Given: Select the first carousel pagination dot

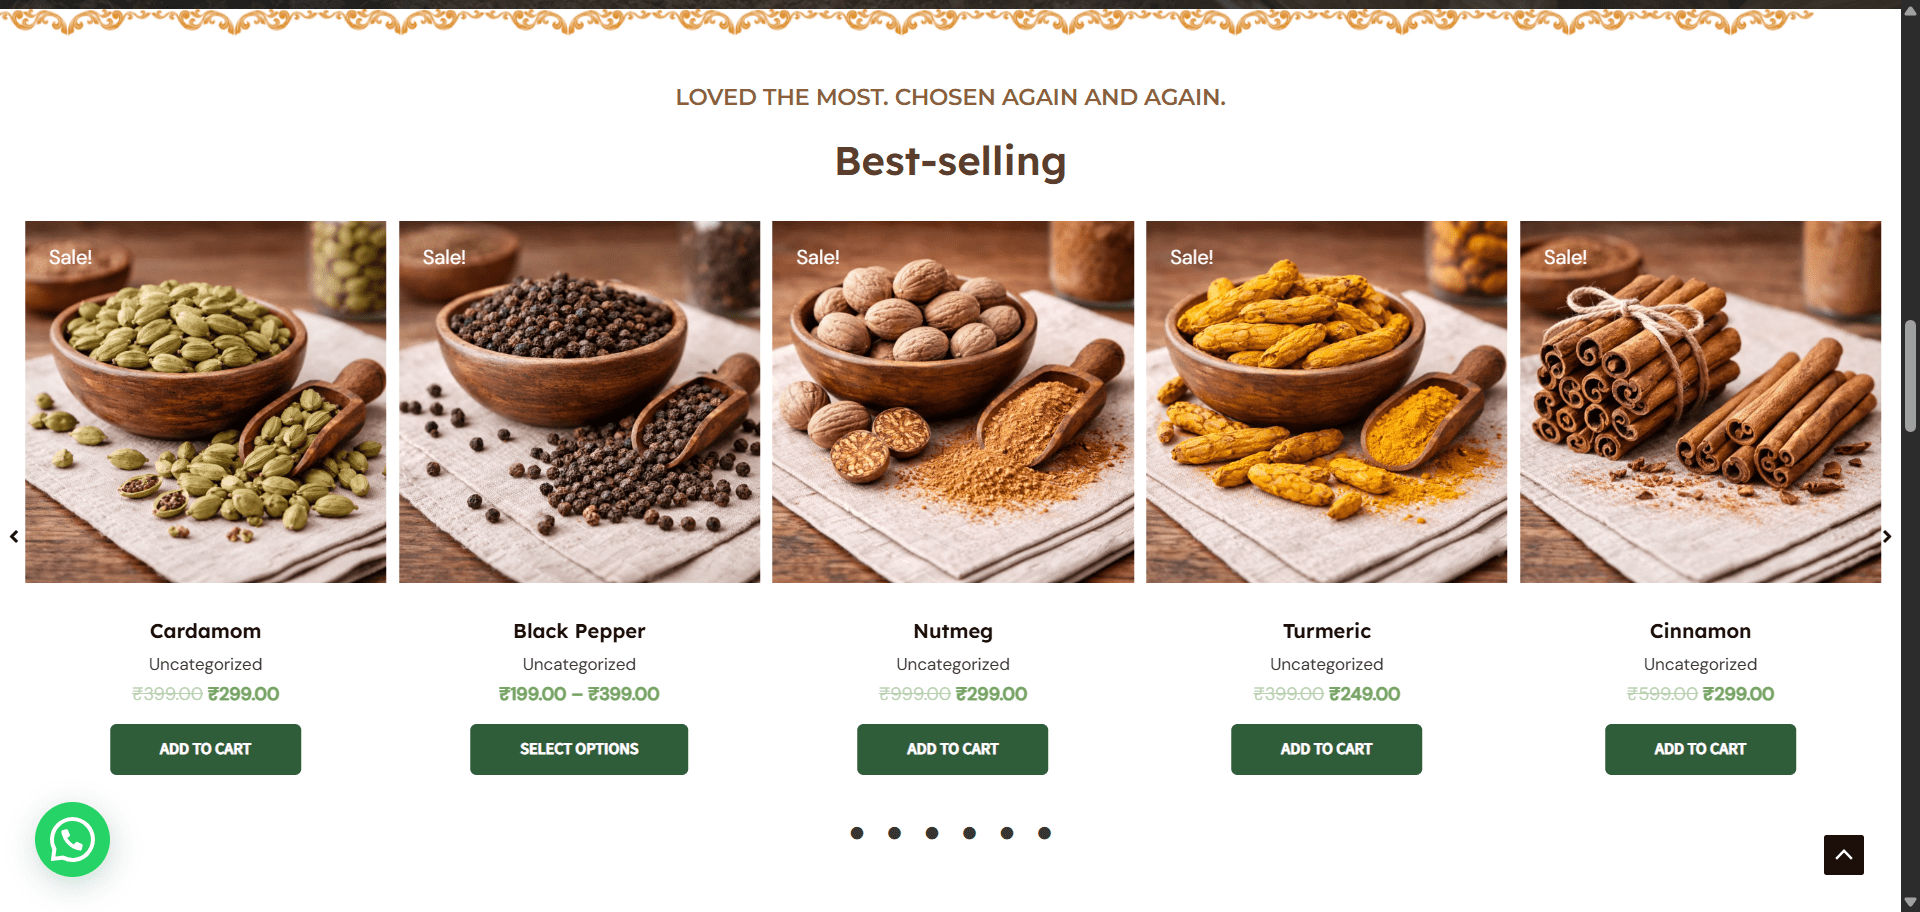Looking at the screenshot, I should 857,833.
